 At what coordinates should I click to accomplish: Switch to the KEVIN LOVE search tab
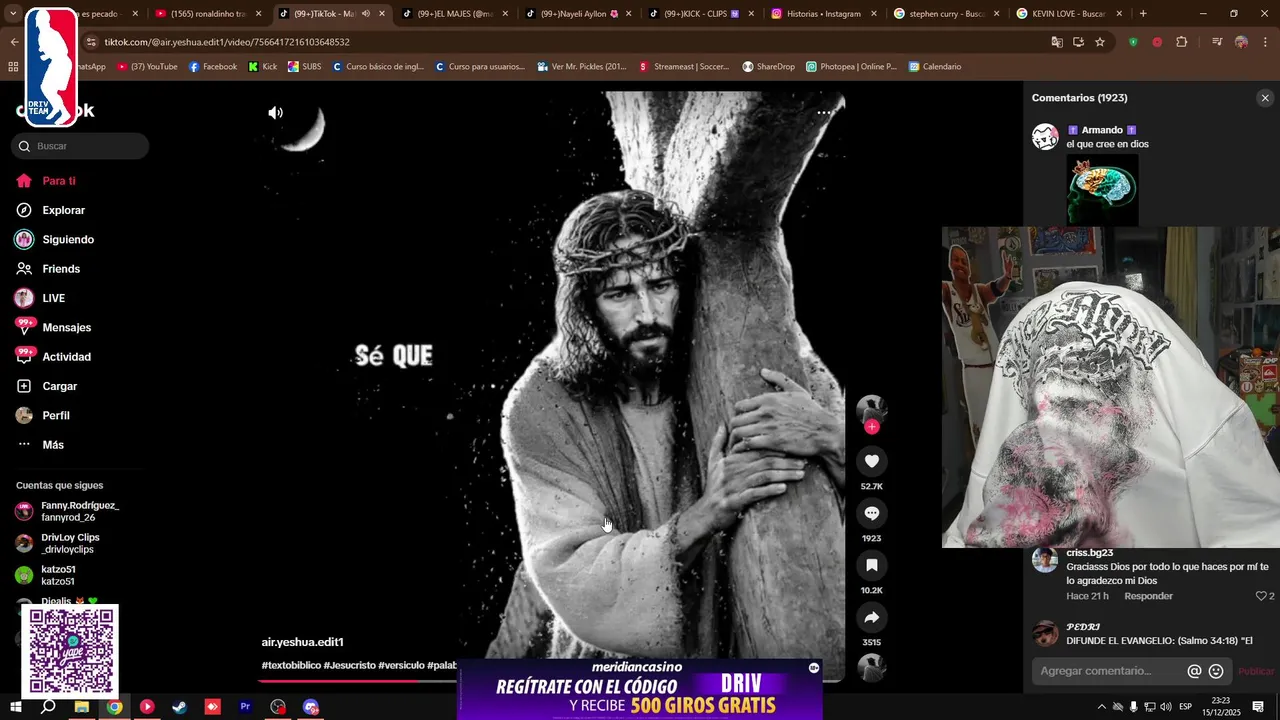coord(1069,14)
